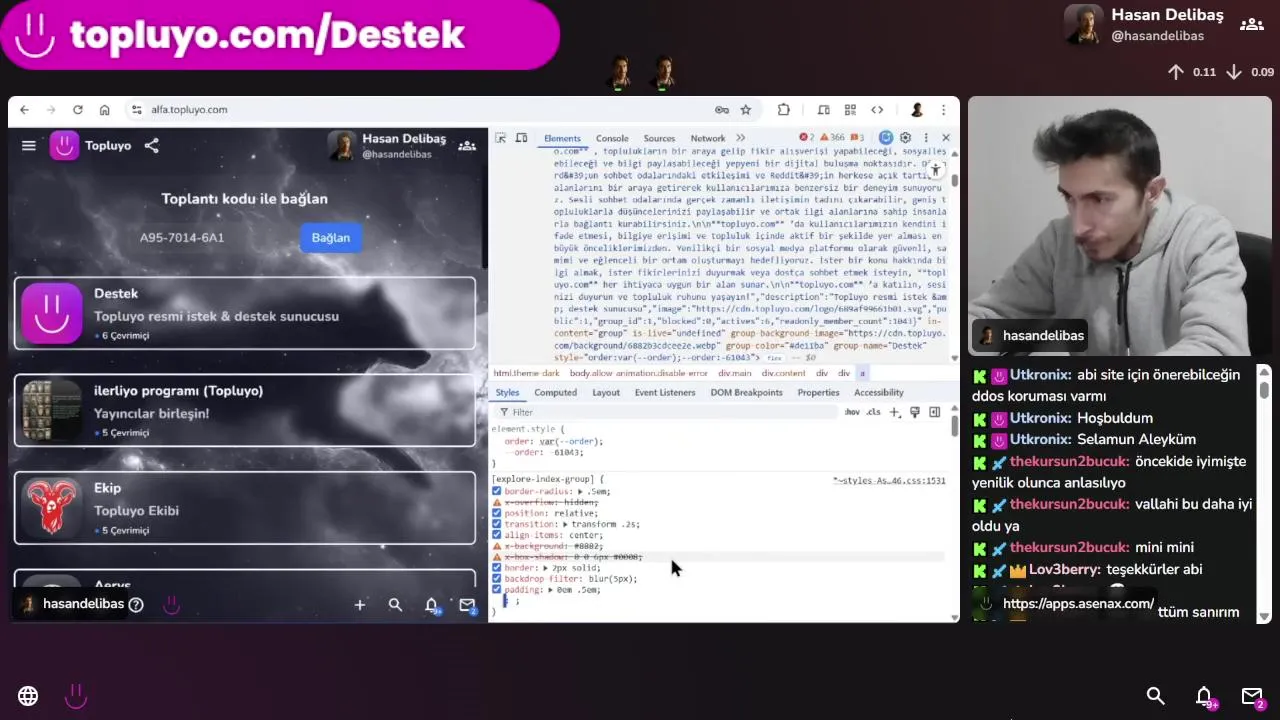The height and width of the screenshot is (720, 1280).
Task: Expand transition shorthand triangle
Action: point(565,525)
